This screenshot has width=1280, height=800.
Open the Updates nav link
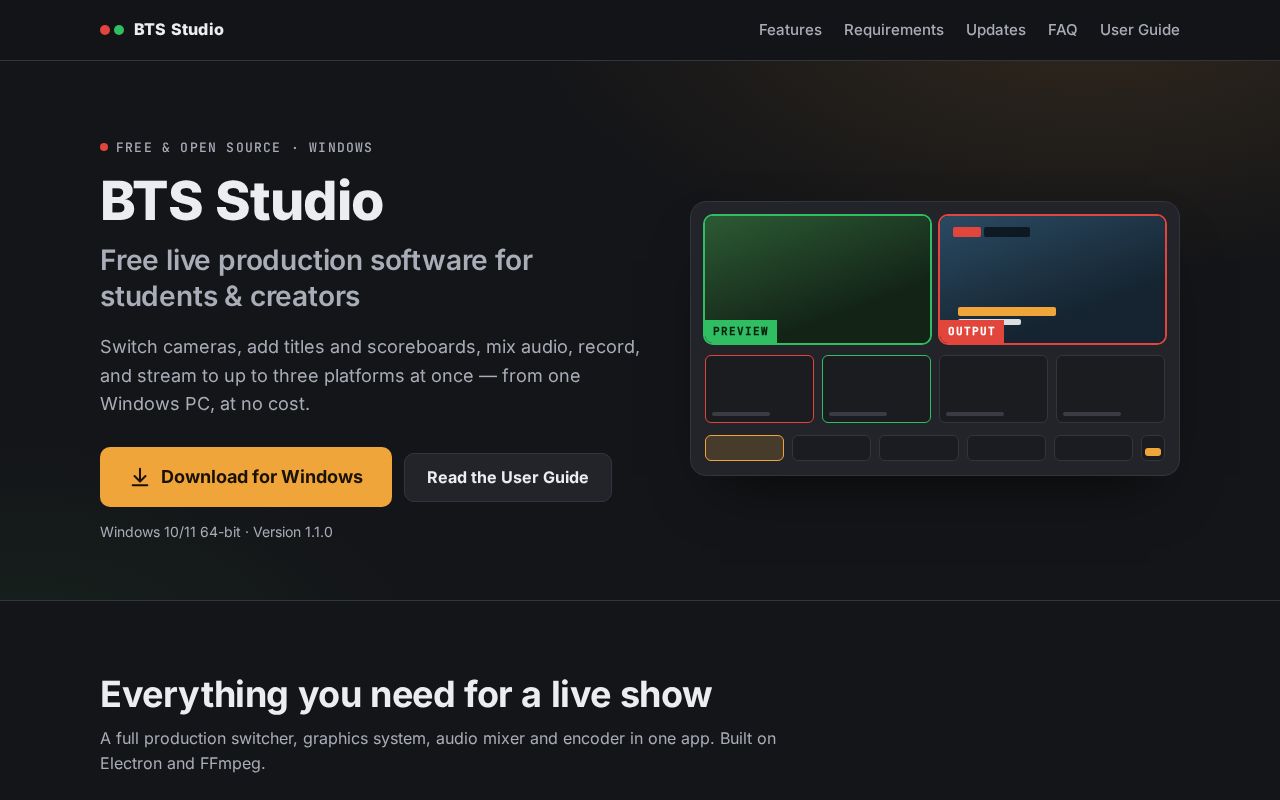point(996,30)
